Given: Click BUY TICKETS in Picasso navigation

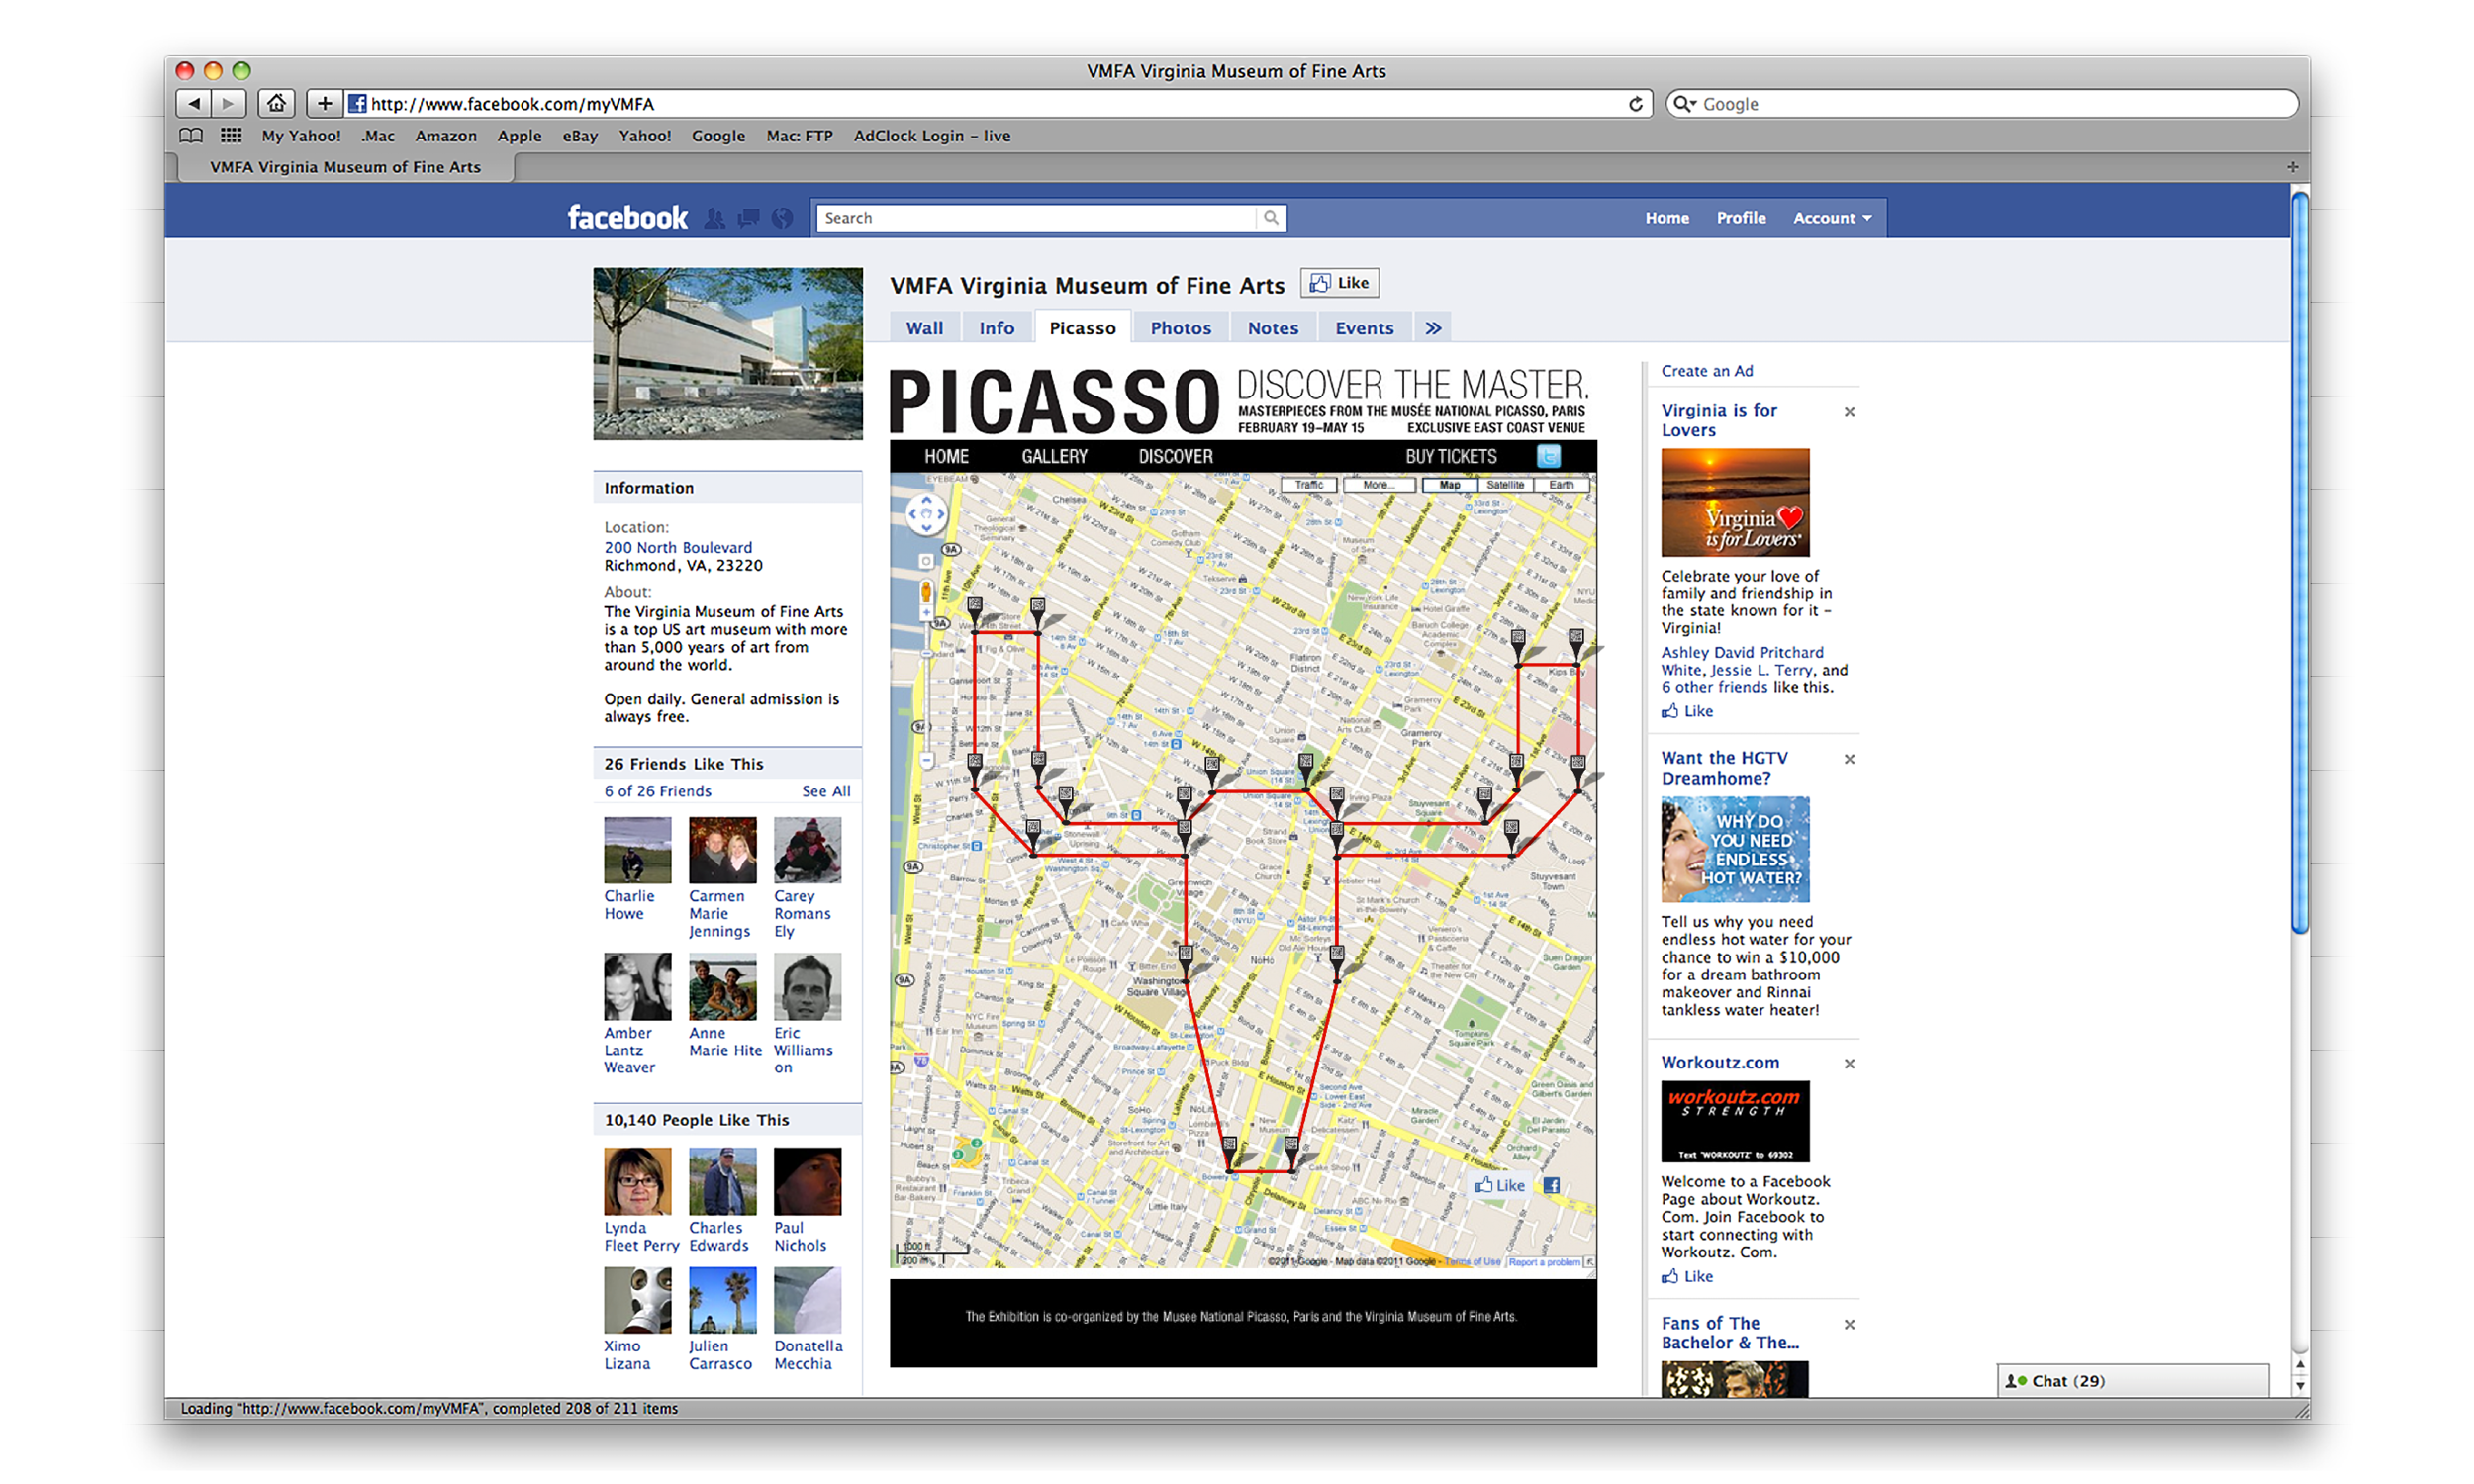Looking at the screenshot, I should click(1450, 457).
